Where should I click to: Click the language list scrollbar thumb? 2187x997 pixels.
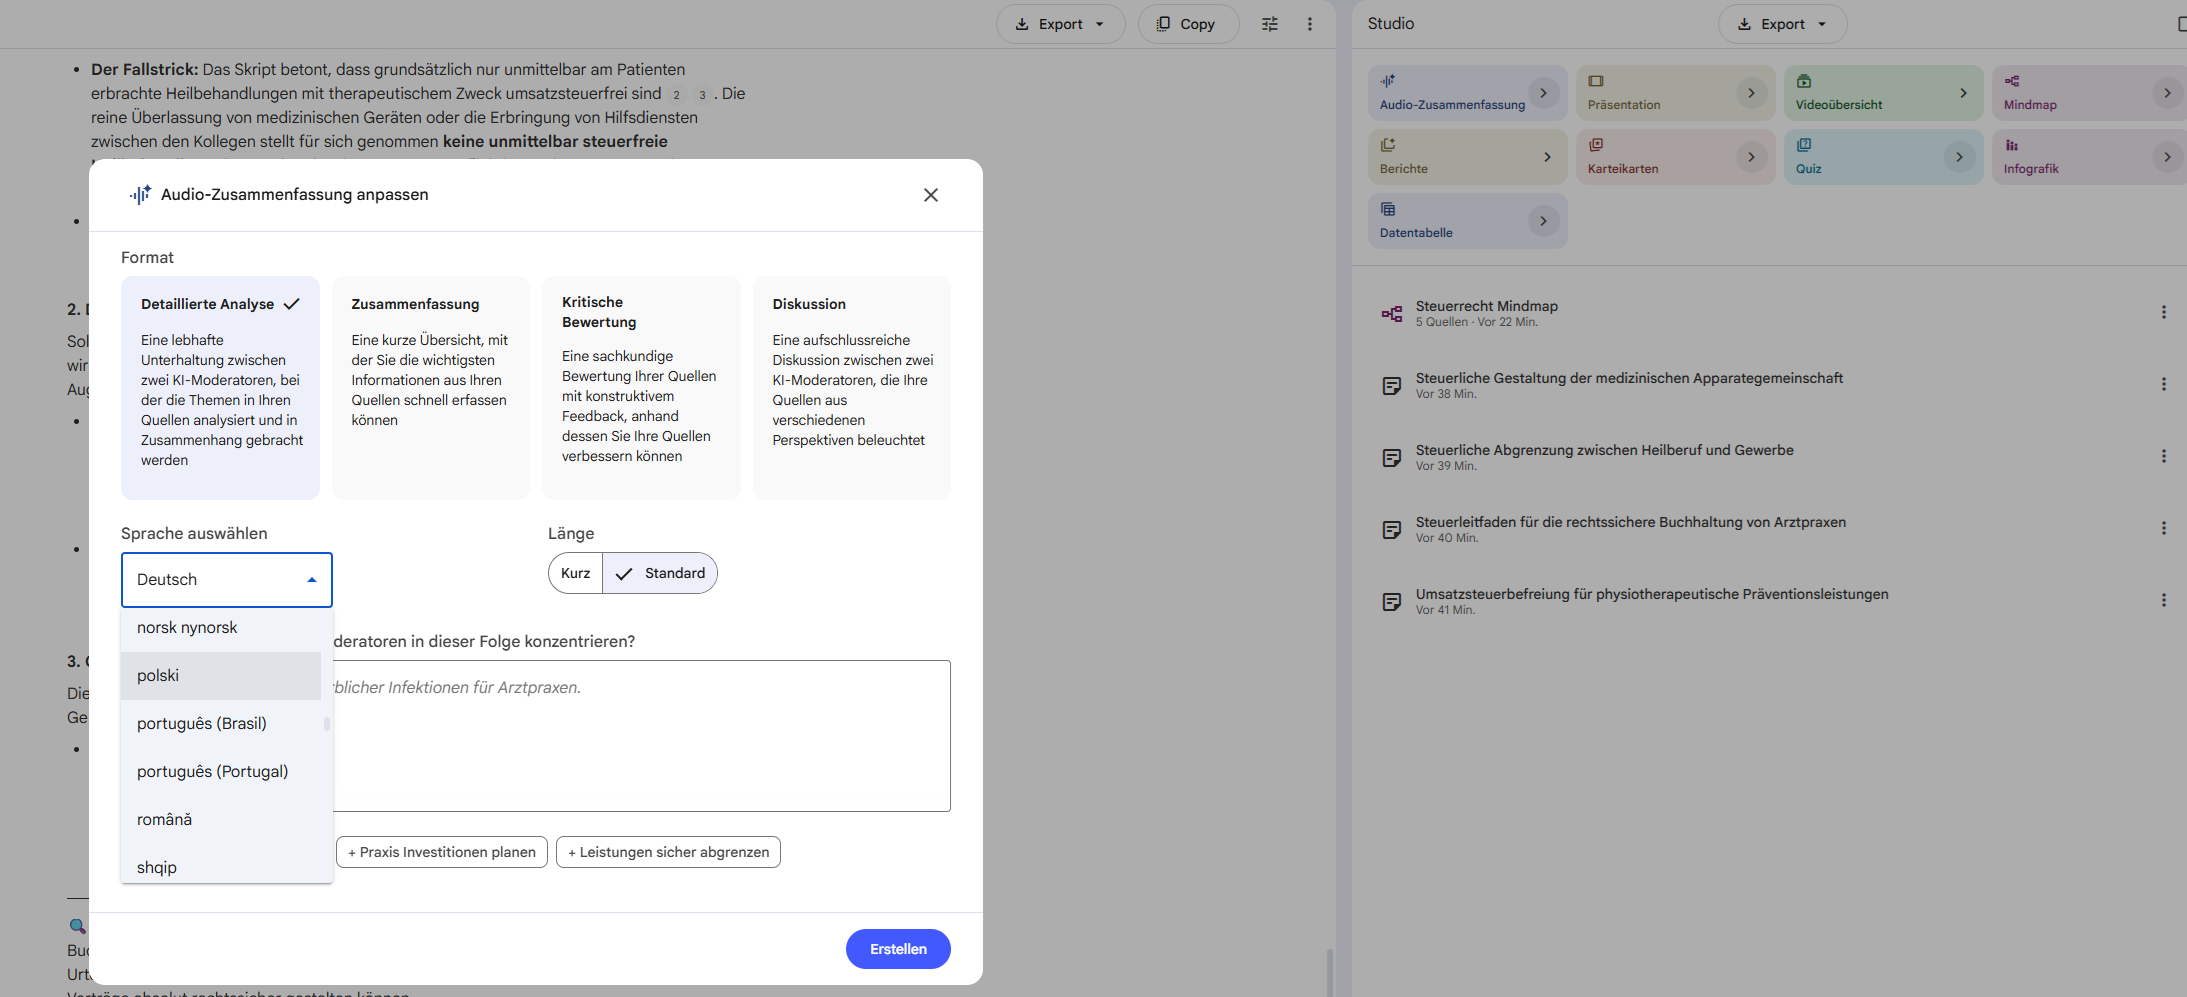327,723
